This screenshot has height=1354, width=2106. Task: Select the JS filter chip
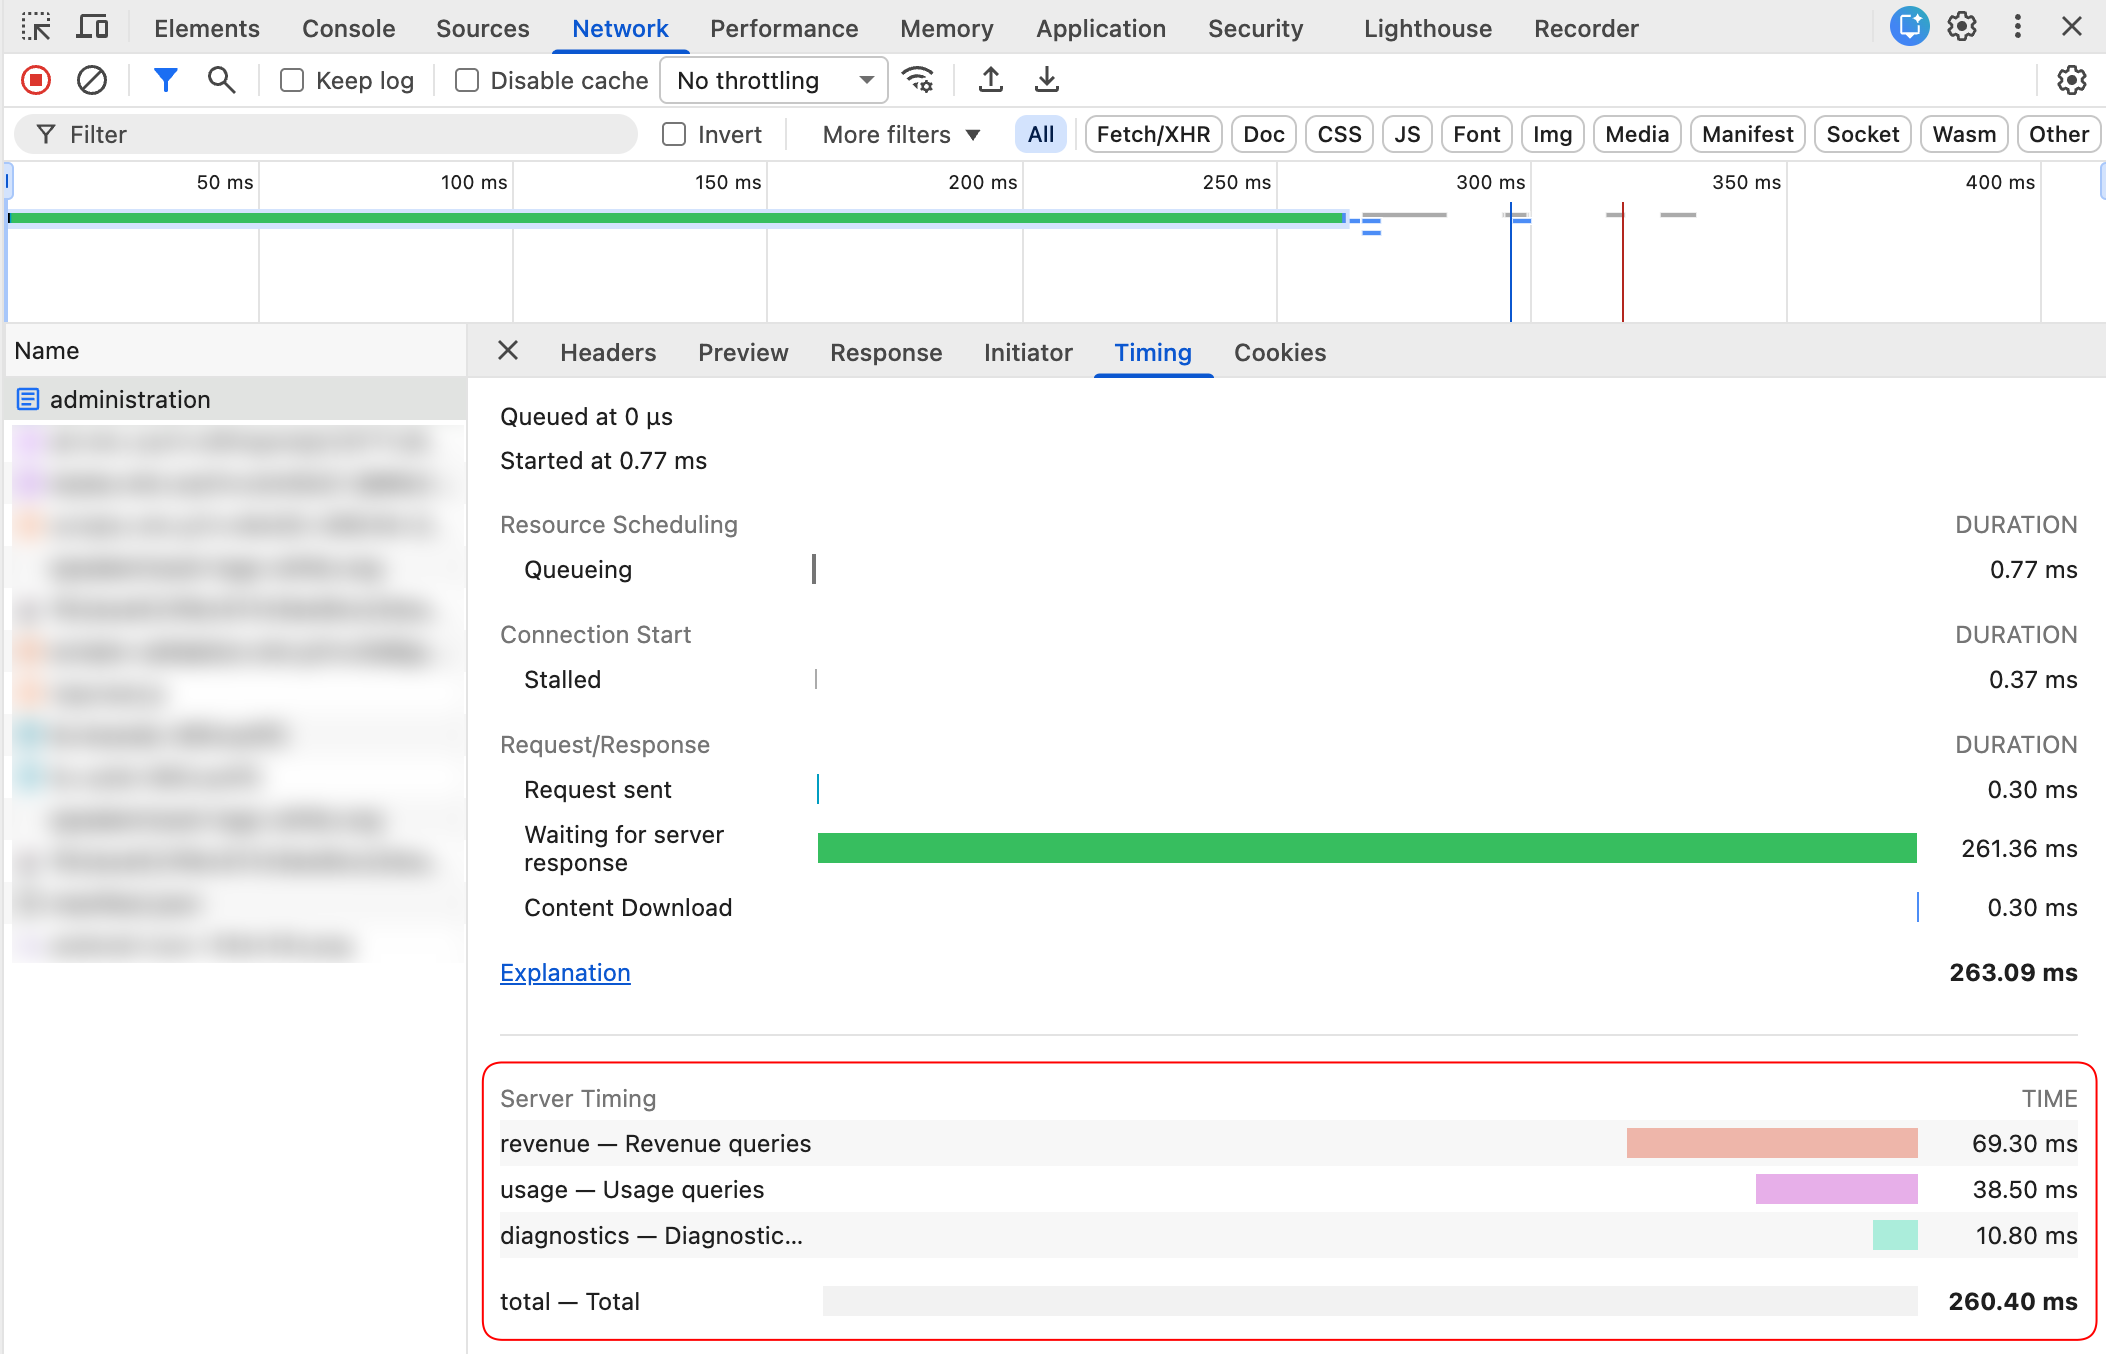point(1407,134)
